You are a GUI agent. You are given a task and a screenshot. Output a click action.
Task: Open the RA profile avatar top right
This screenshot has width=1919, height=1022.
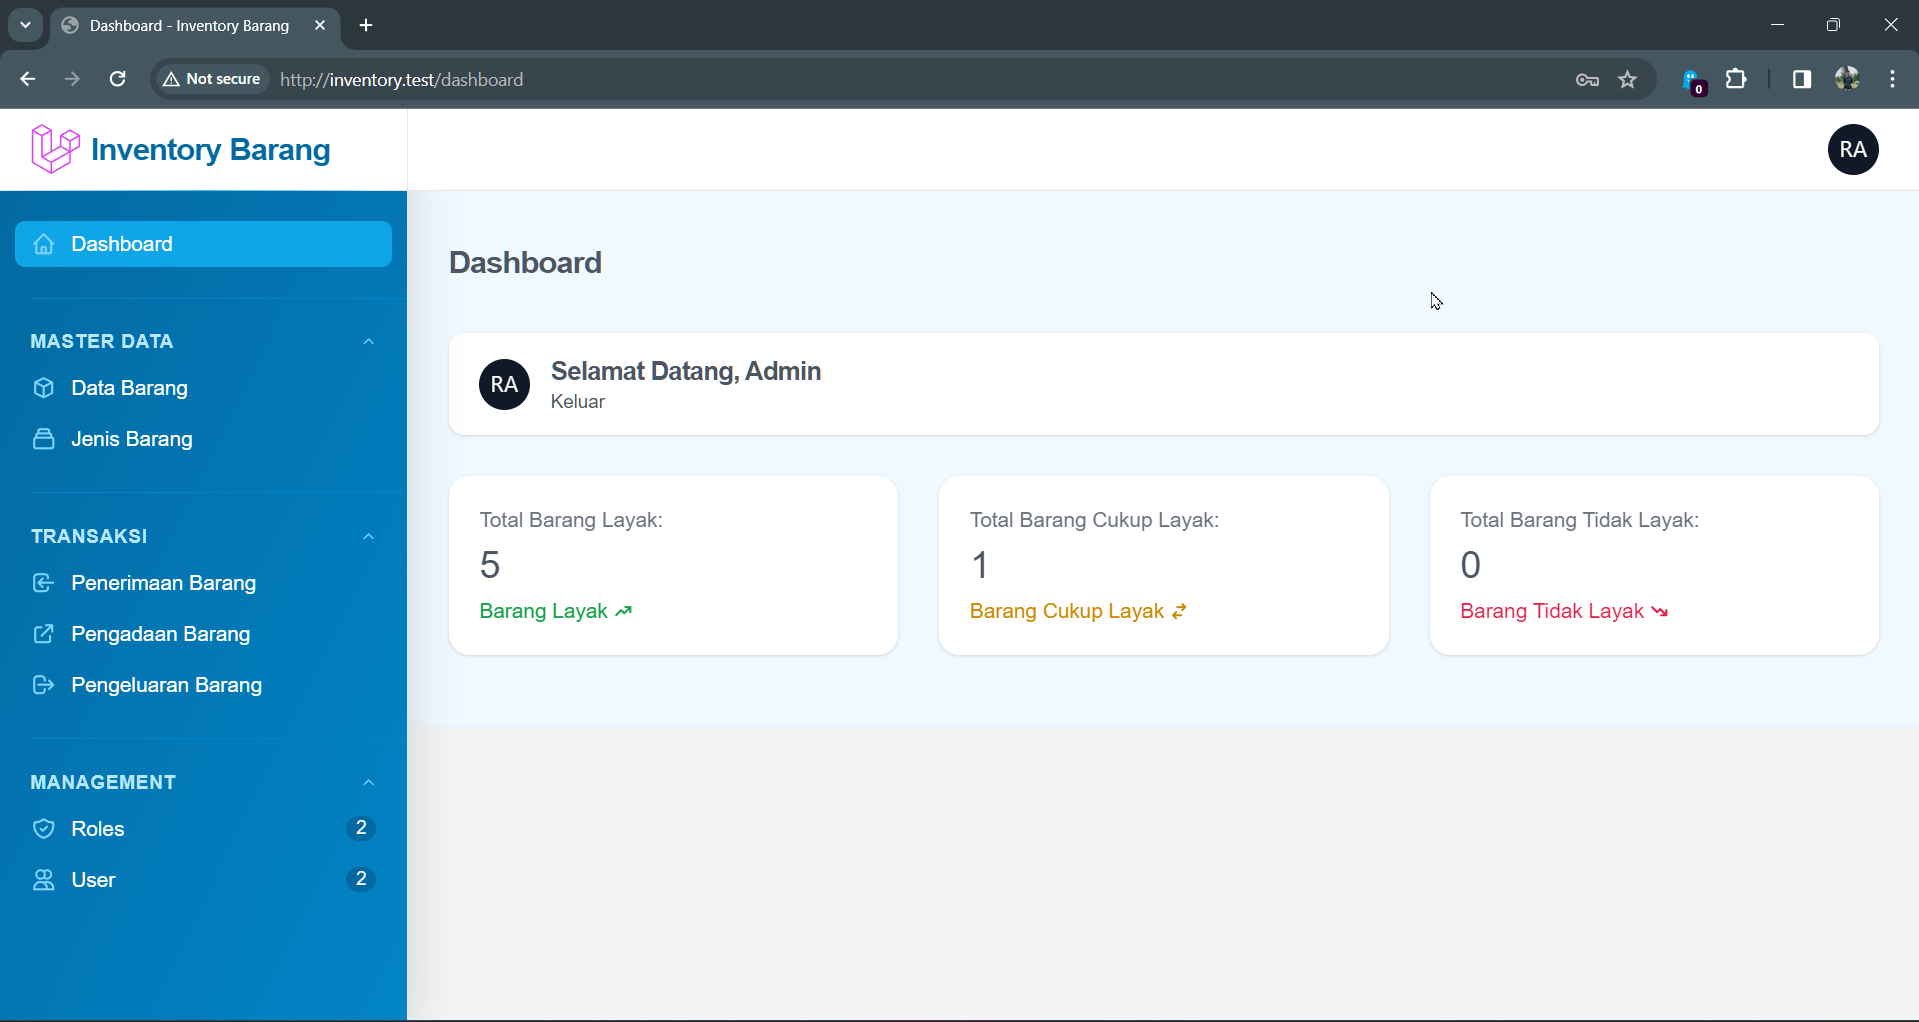1853,150
